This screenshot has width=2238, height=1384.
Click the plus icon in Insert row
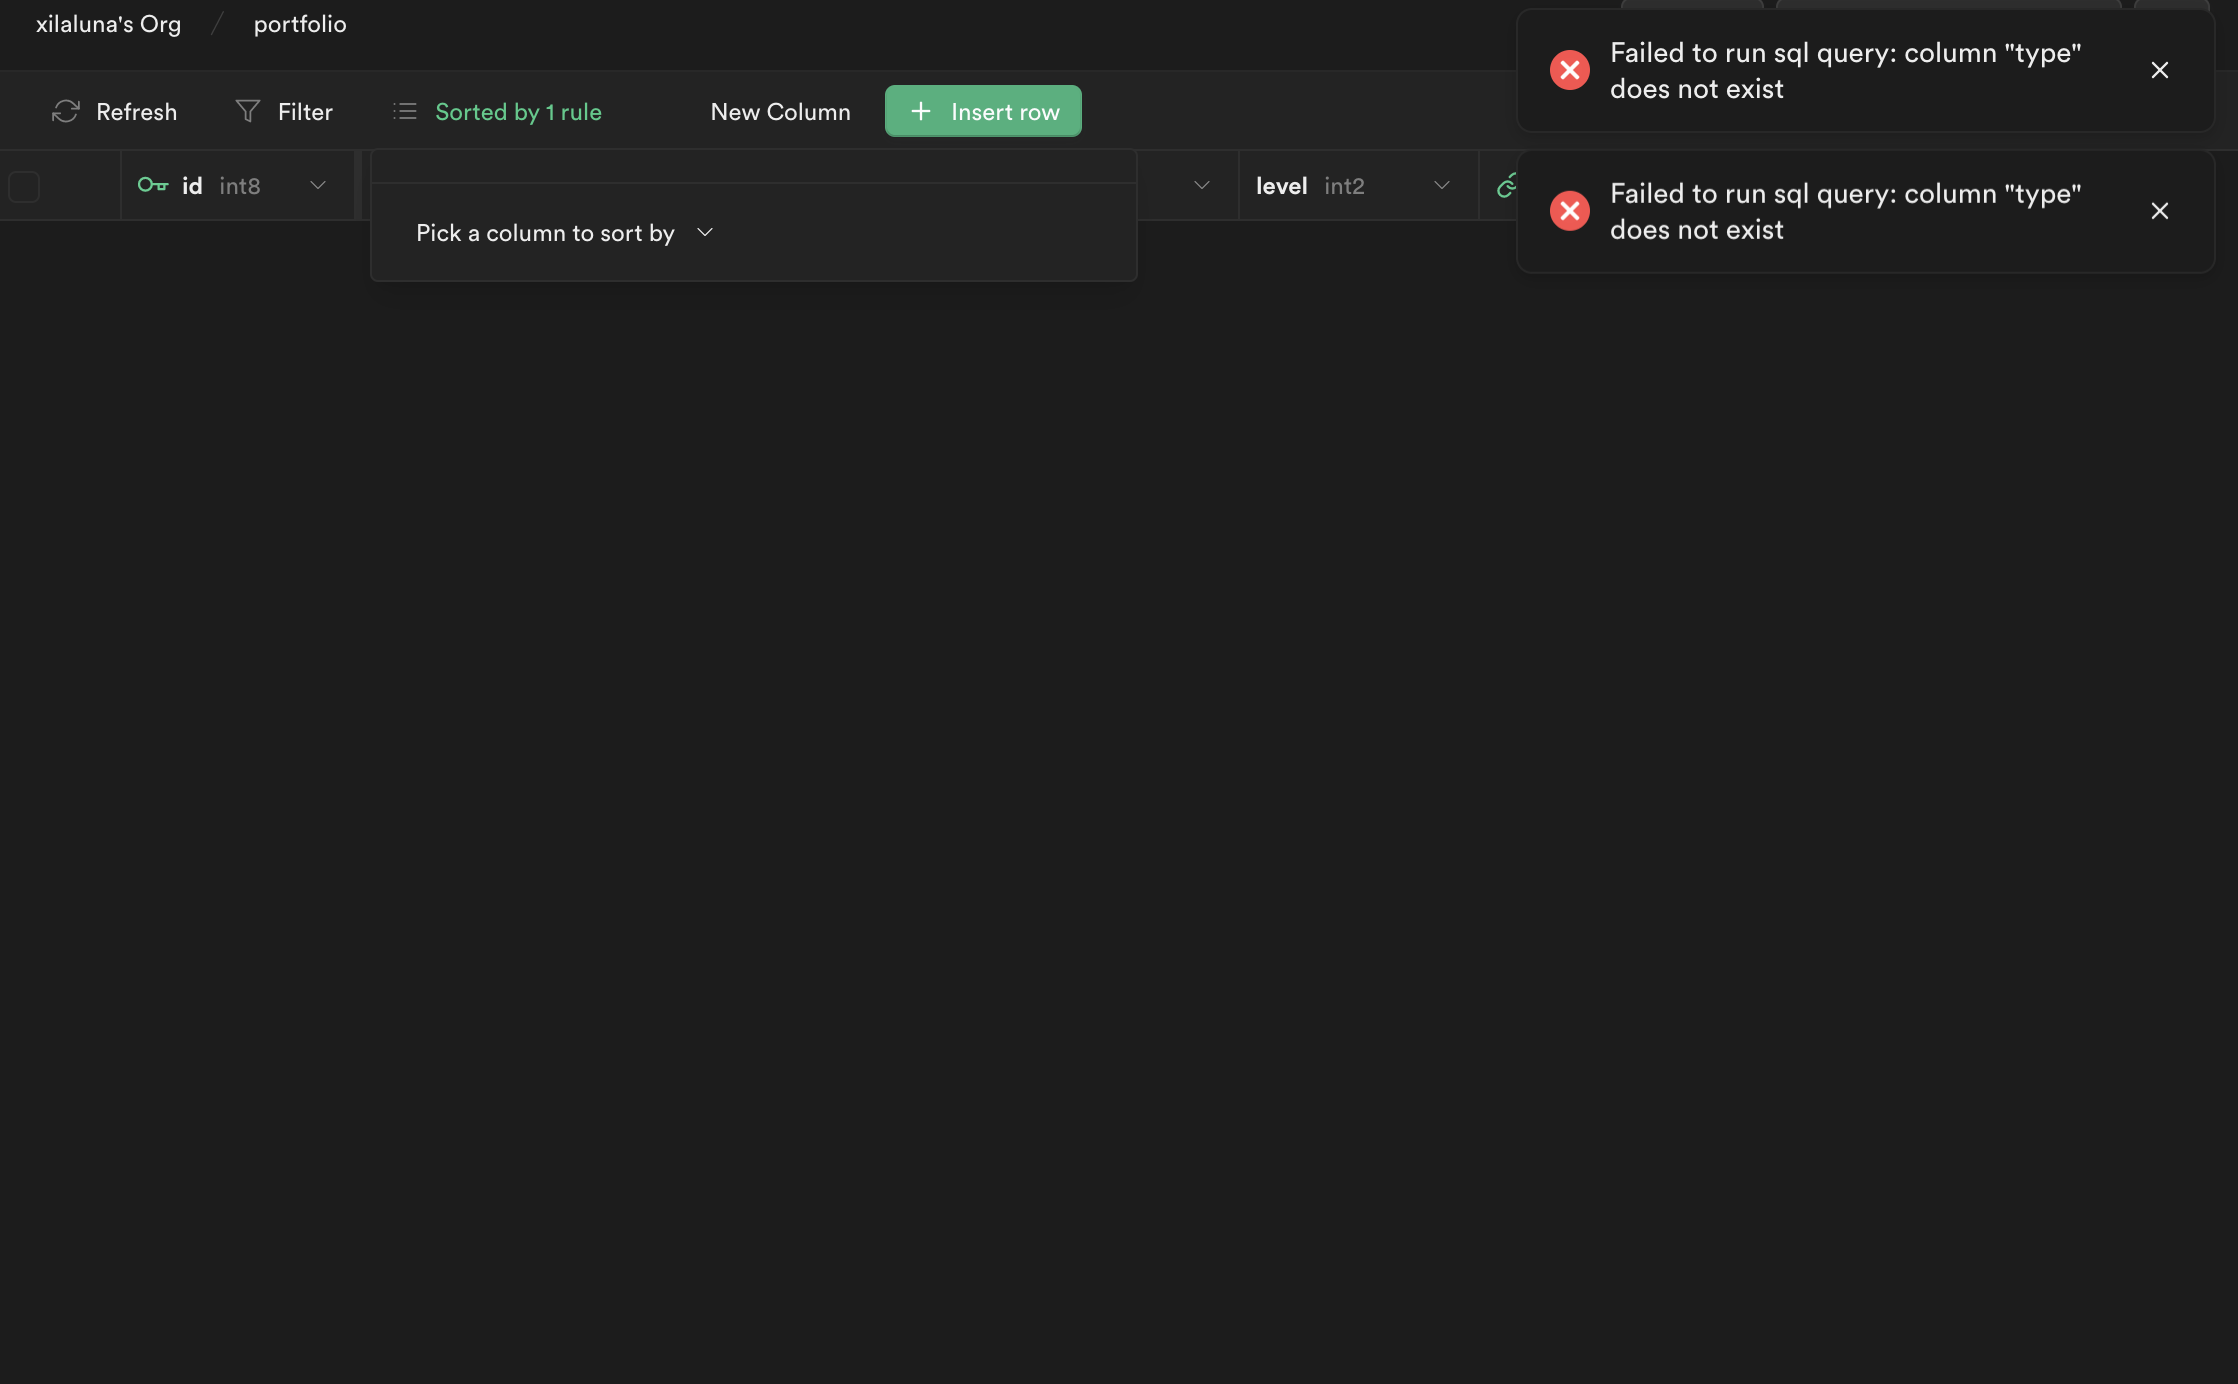click(921, 111)
